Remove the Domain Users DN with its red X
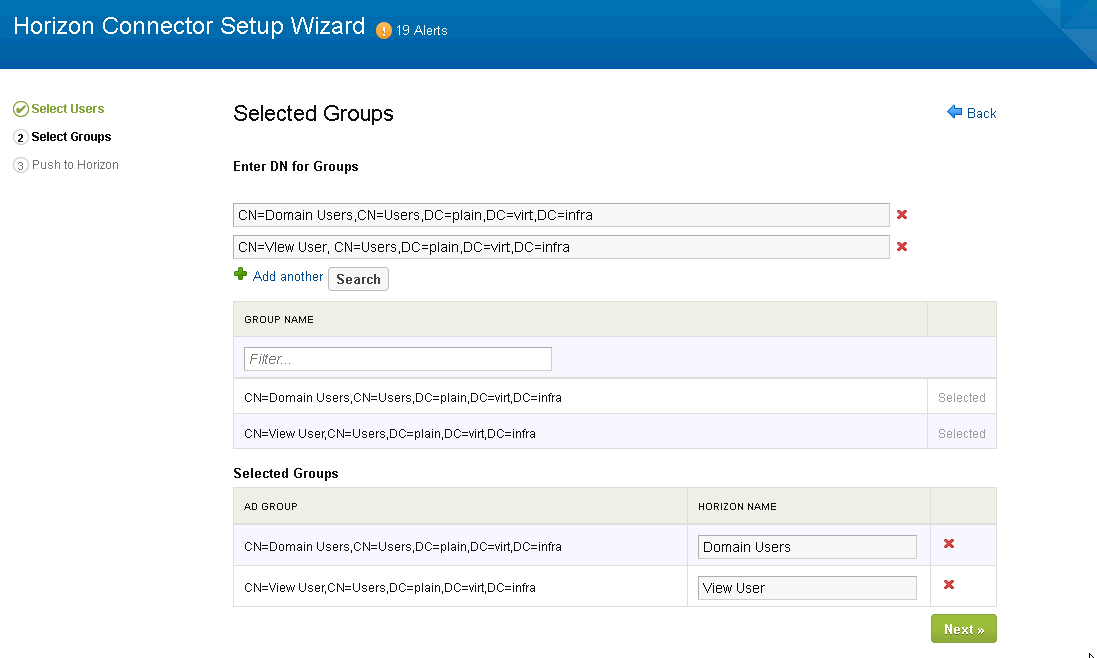 pos(901,214)
